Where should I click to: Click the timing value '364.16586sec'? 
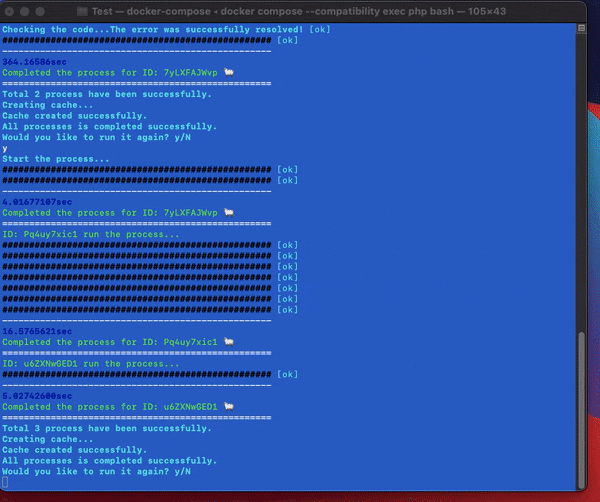[x=34, y=62]
